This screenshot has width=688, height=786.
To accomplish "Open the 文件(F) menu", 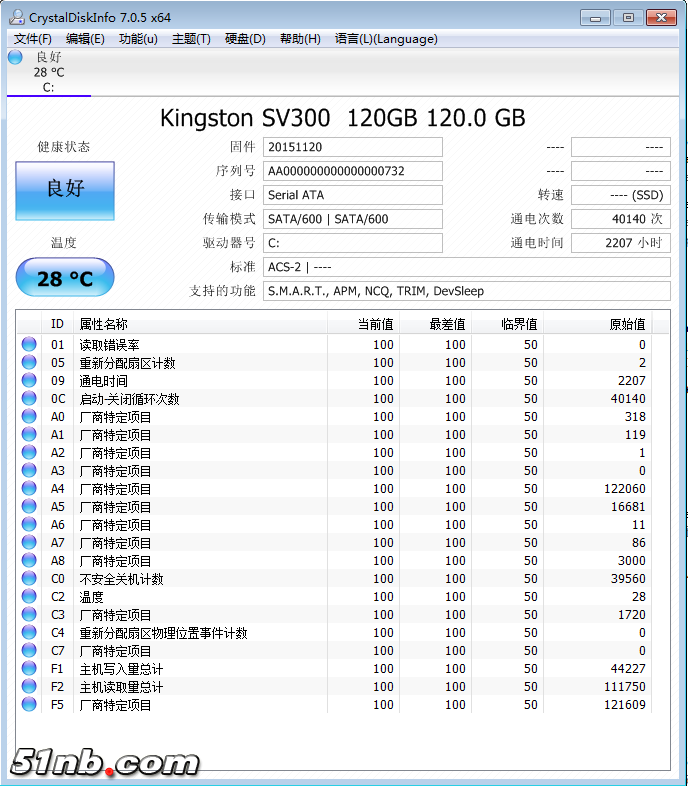I will click(x=33, y=39).
